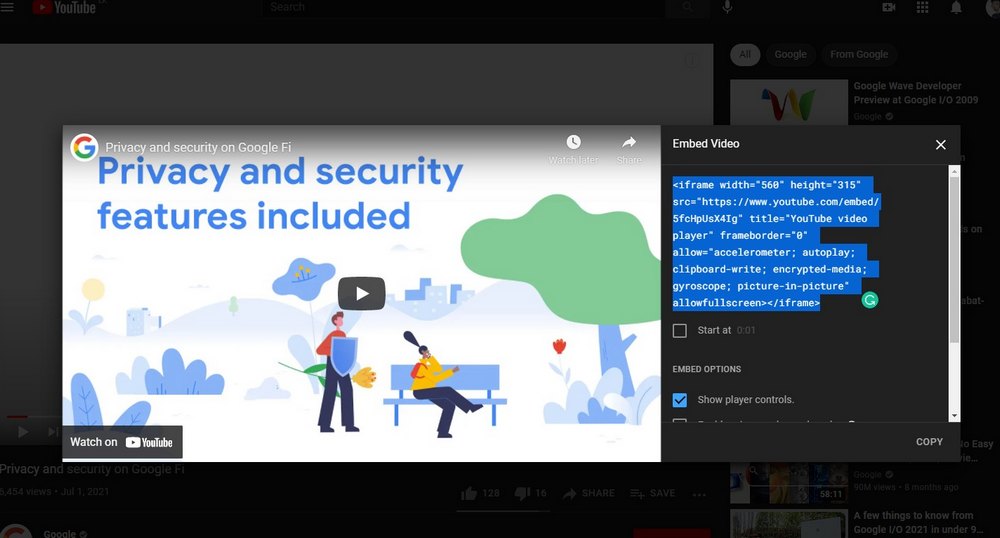Open the notifications bell
The width and height of the screenshot is (1000, 538).
tap(956, 8)
